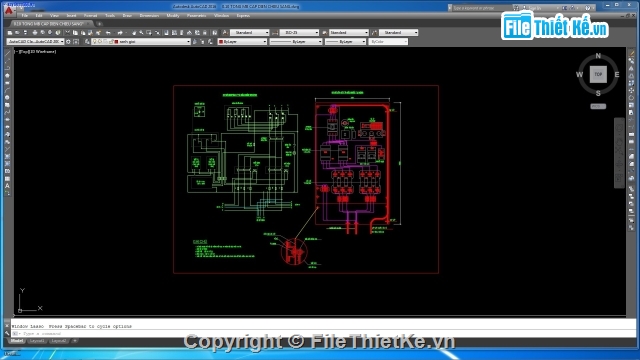This screenshot has width=640, height=360.
Task: Select the Rotate tool in Modify toolbar
Action: (x=631, y=97)
